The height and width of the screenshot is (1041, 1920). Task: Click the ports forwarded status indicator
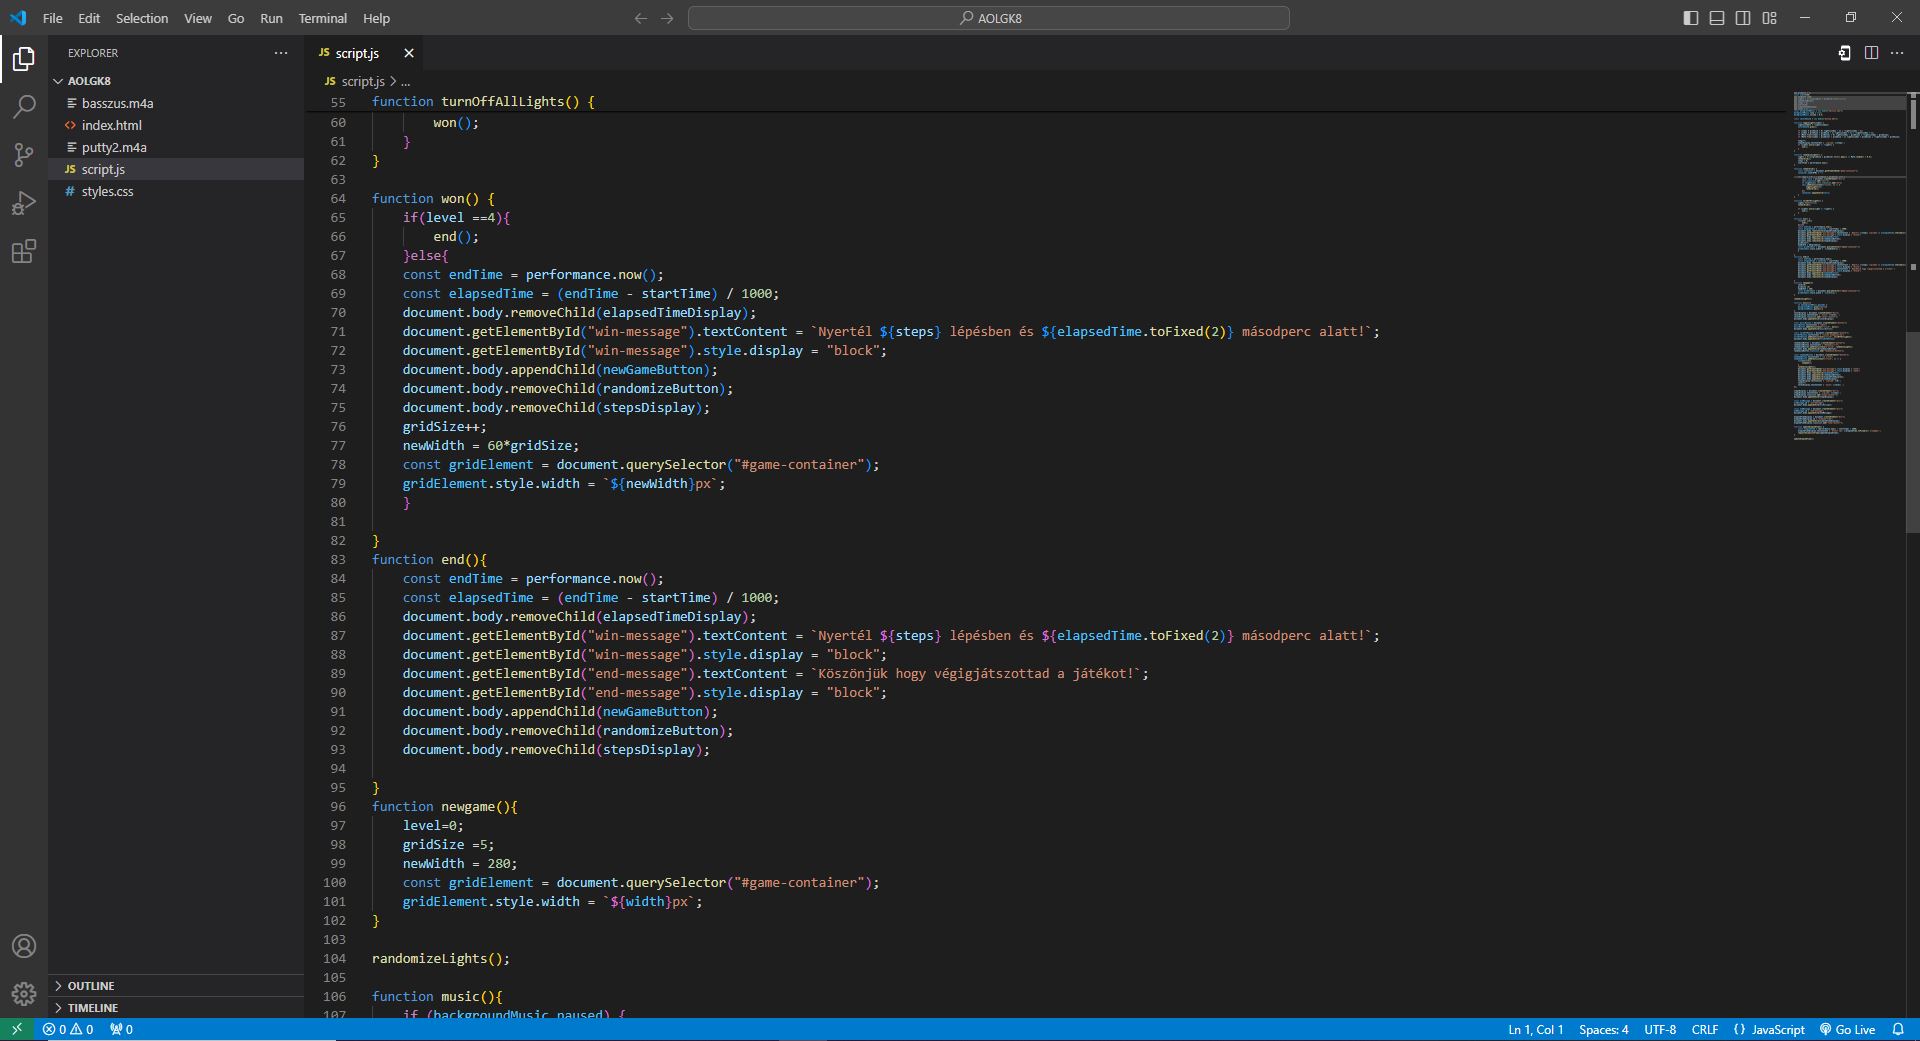121,1029
